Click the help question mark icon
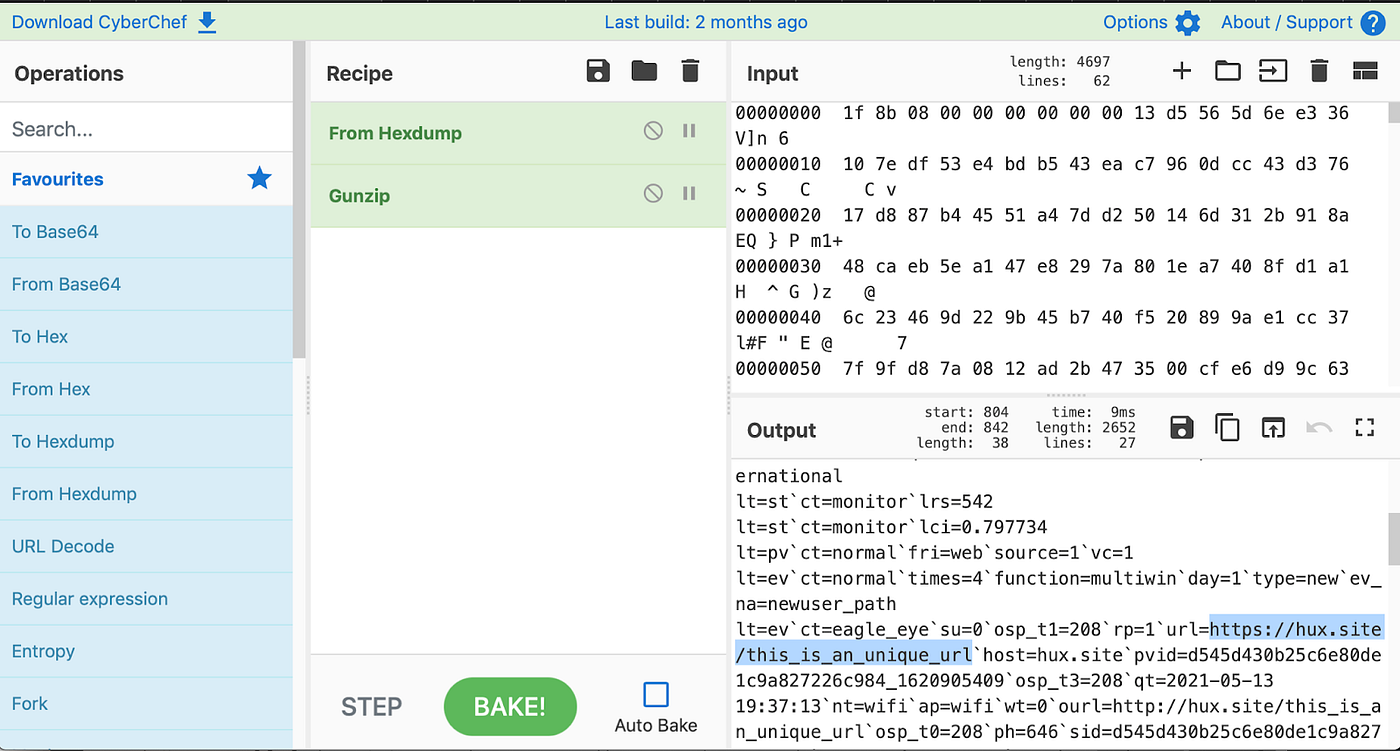 pos(1373,22)
